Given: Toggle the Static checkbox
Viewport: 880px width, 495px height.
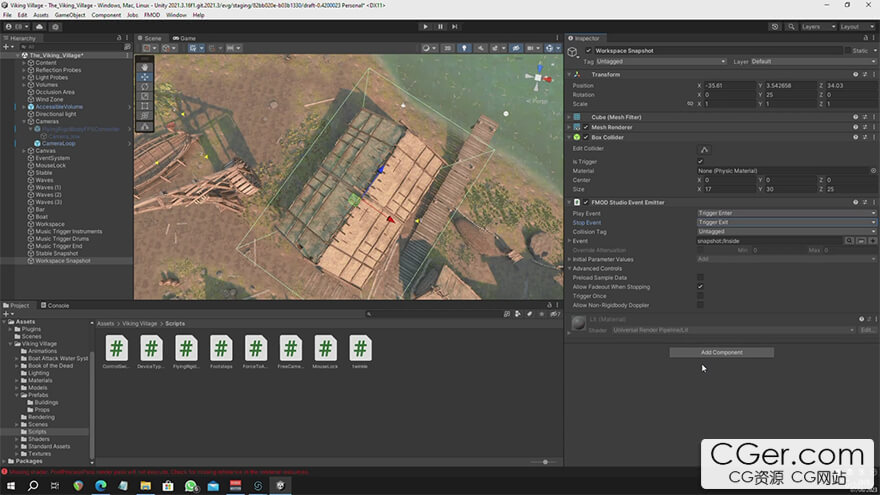Looking at the screenshot, I should (847, 51).
